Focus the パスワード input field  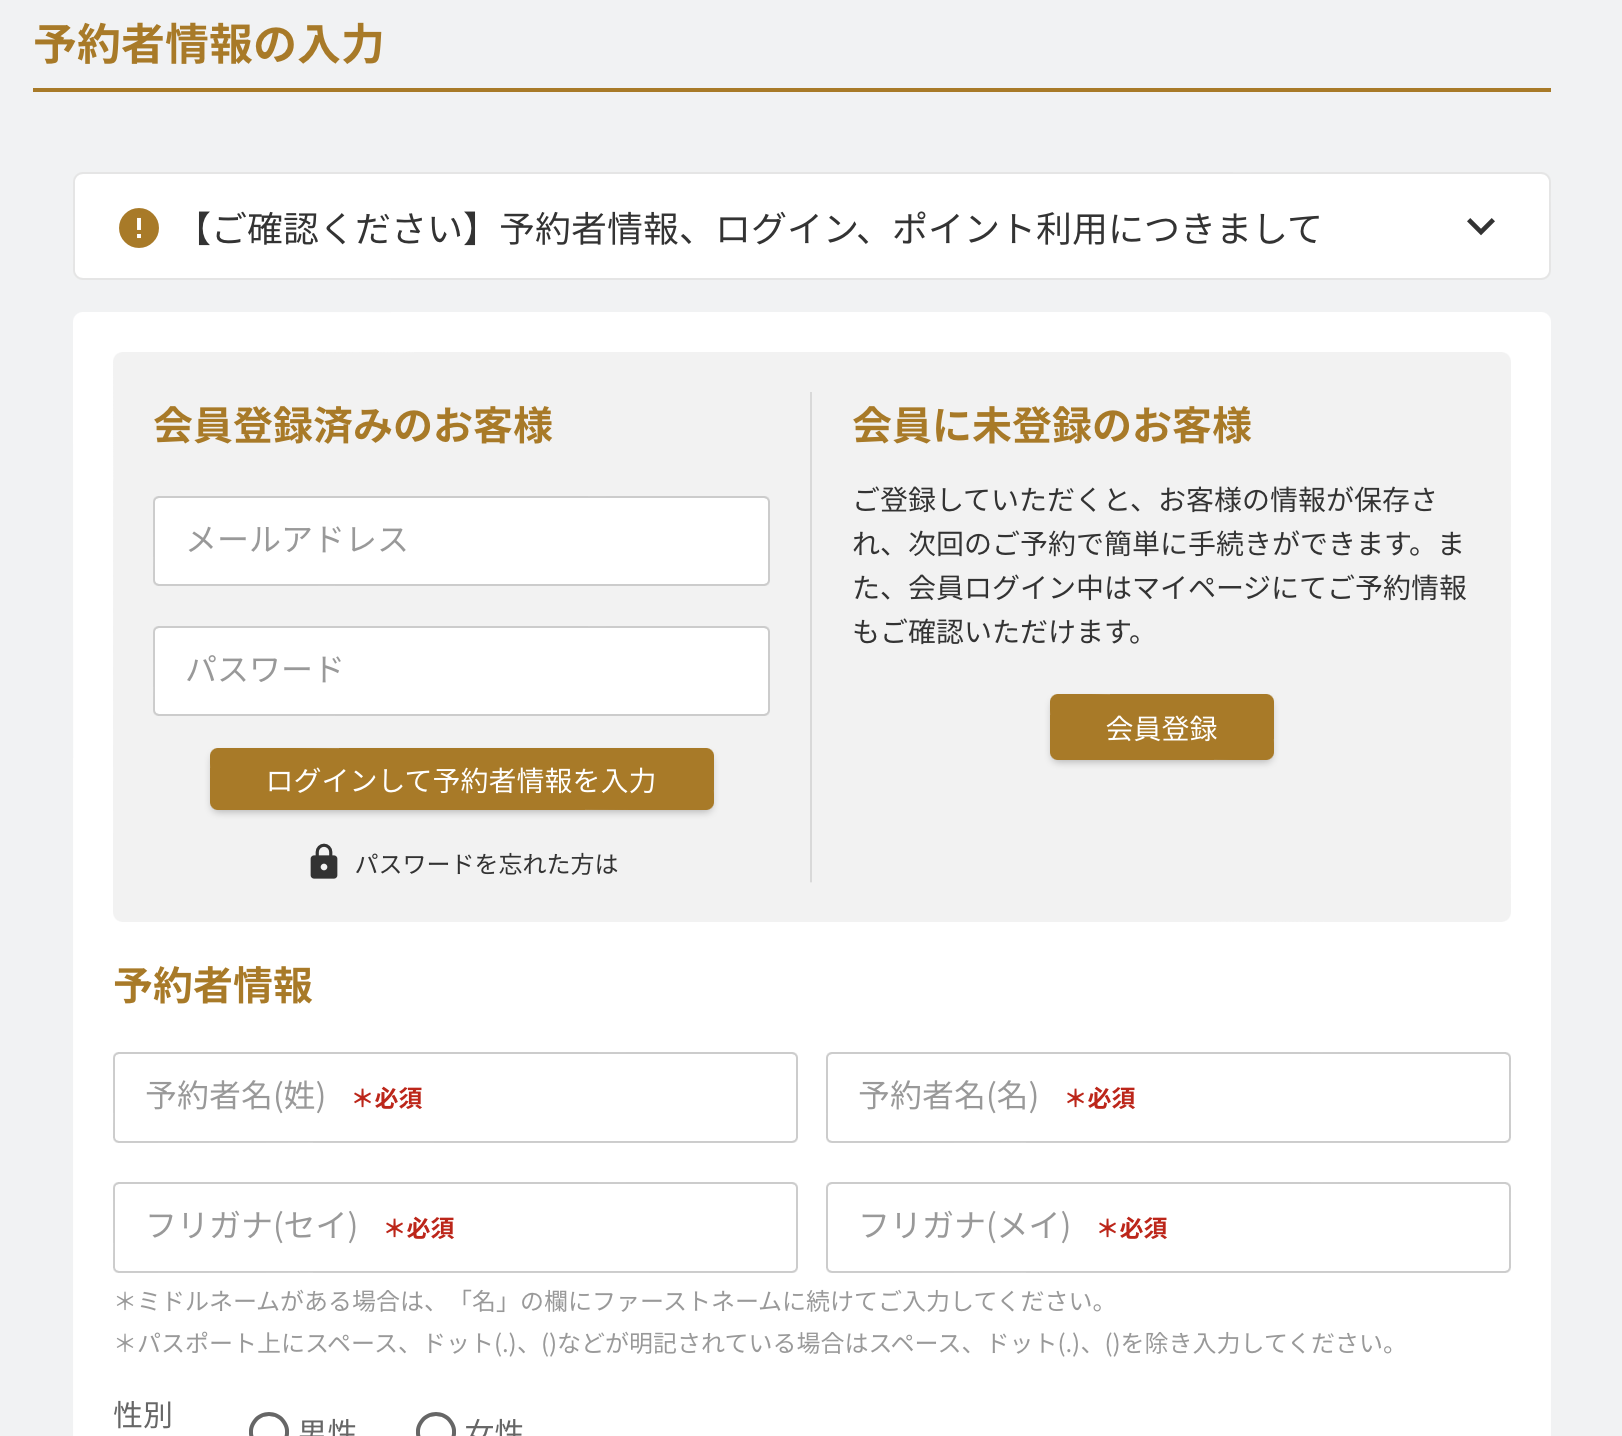[x=461, y=671]
